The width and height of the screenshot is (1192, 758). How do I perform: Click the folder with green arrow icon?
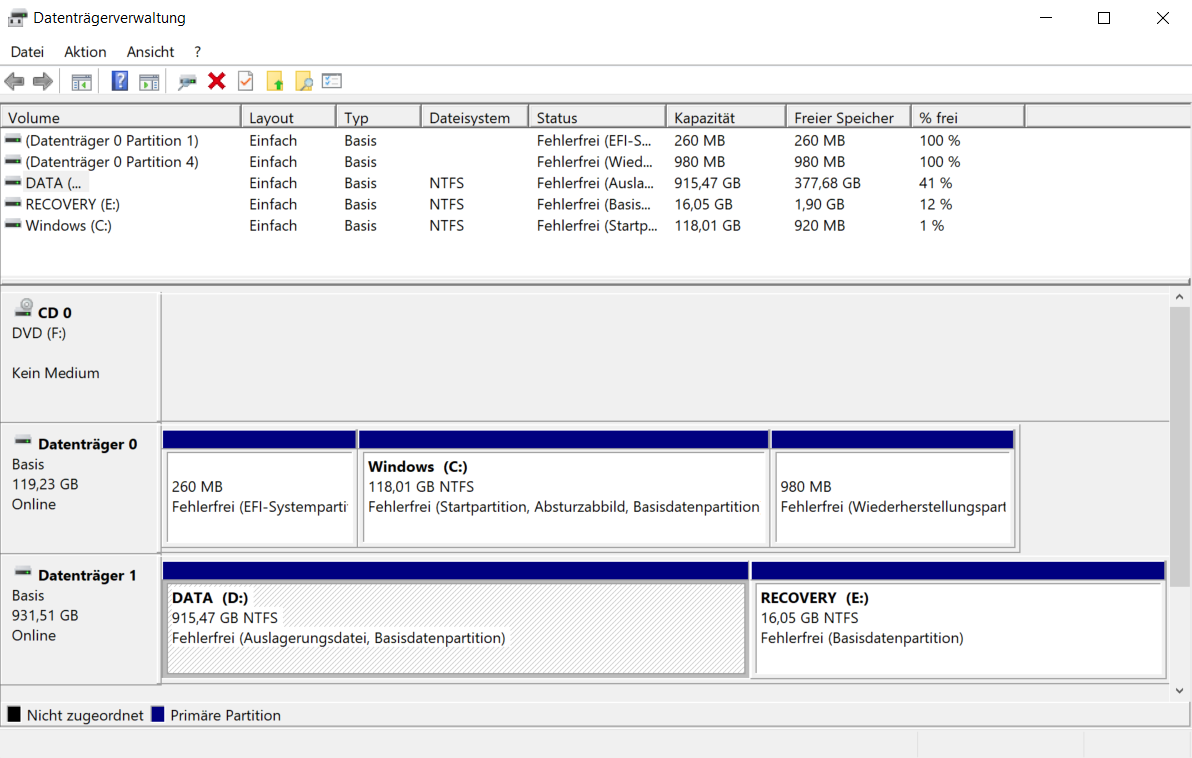tap(275, 81)
